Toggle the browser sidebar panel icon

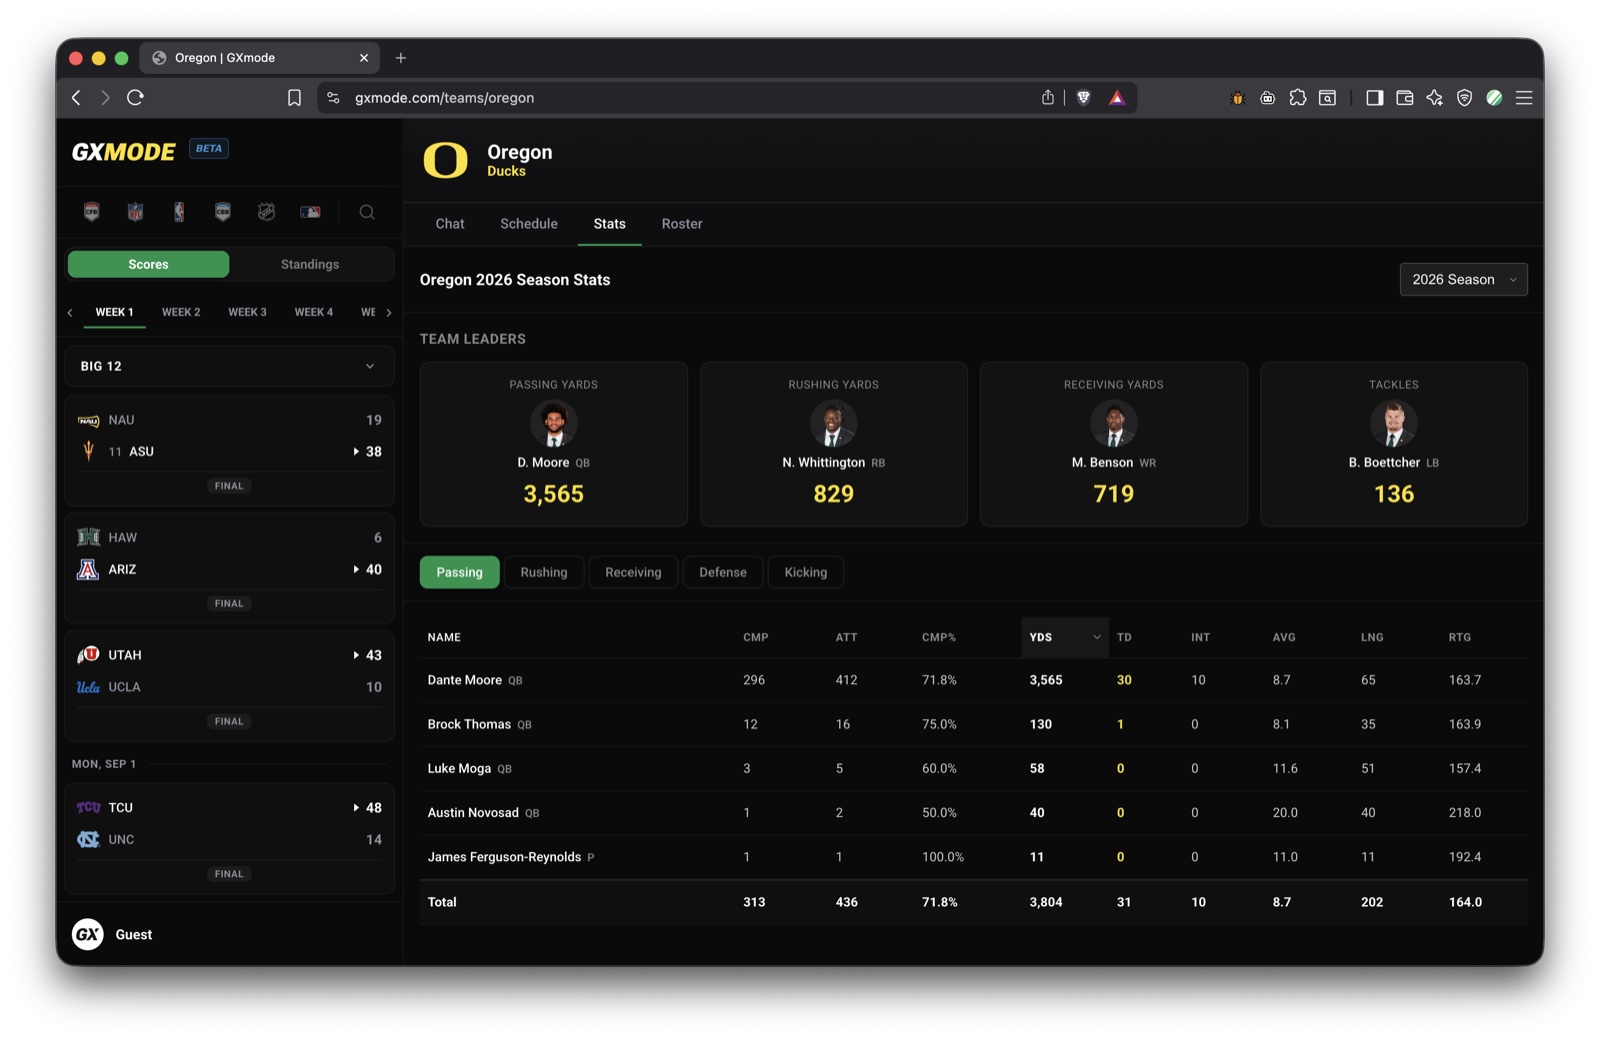pos(1374,98)
